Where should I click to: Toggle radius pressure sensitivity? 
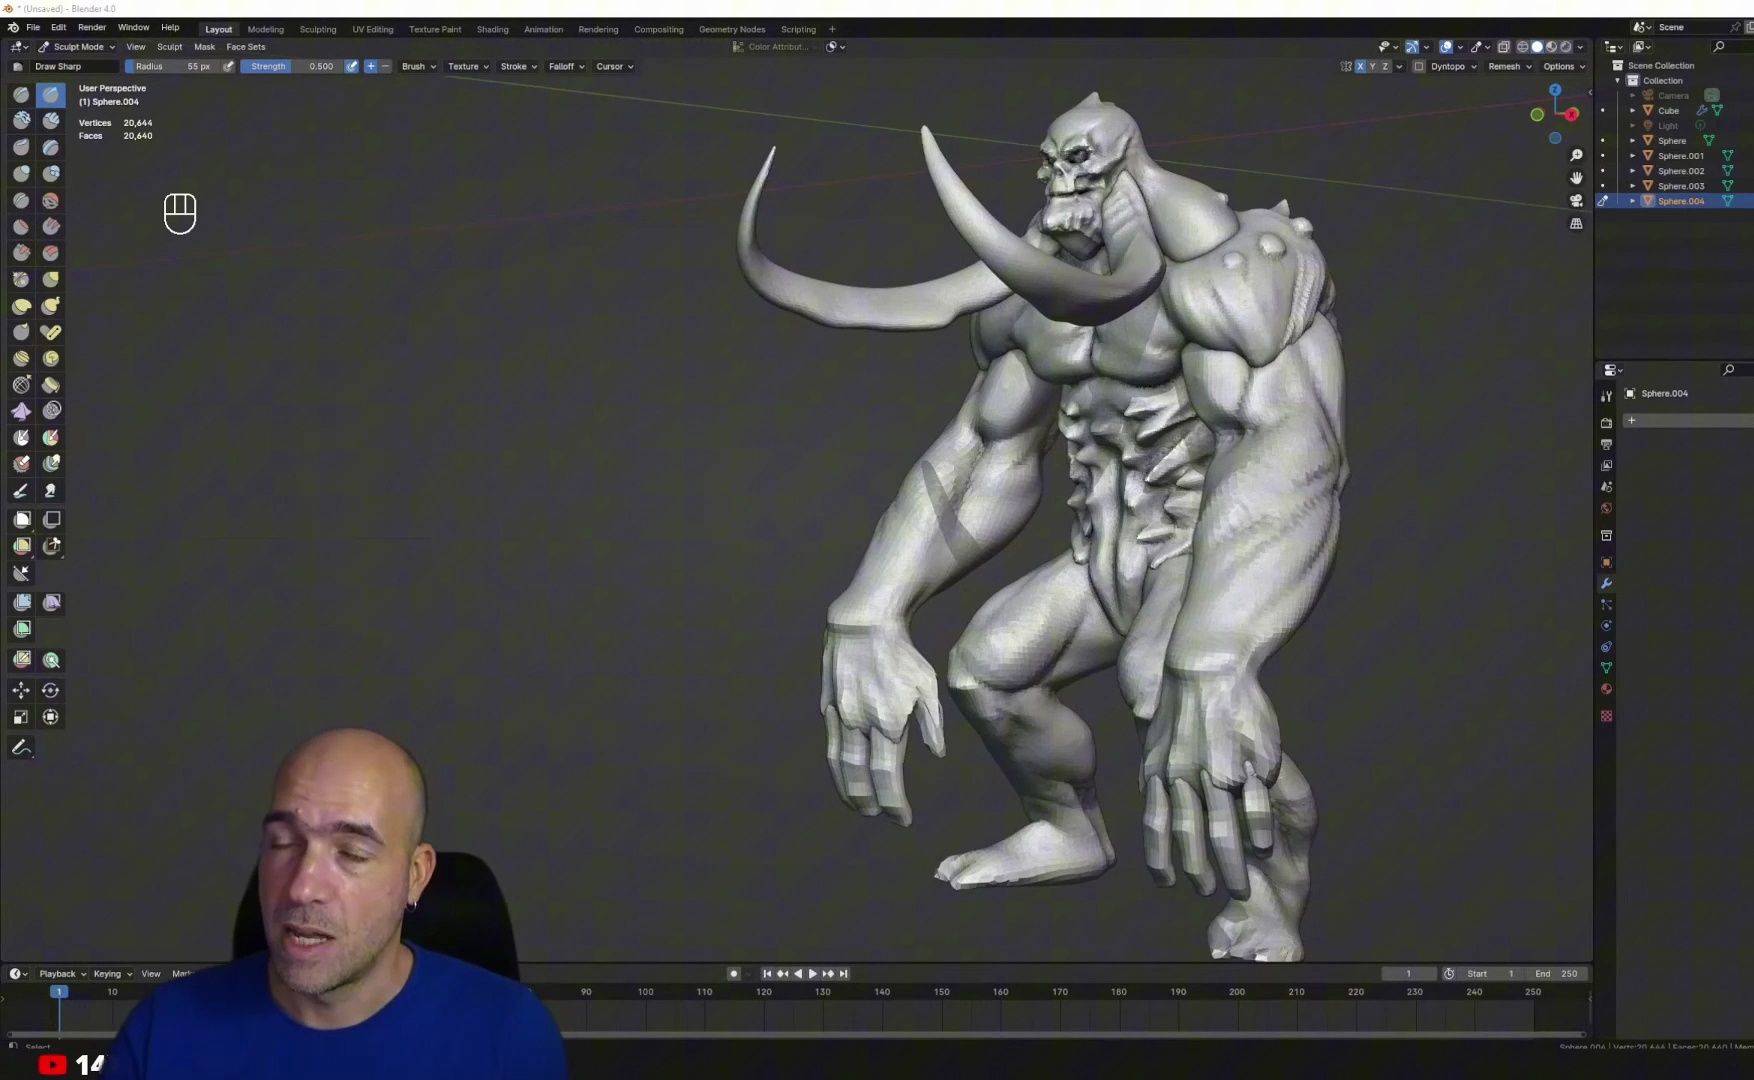point(228,67)
